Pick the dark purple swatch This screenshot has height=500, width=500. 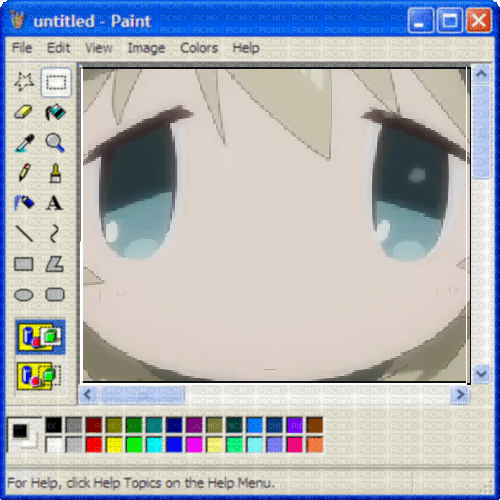194,425
